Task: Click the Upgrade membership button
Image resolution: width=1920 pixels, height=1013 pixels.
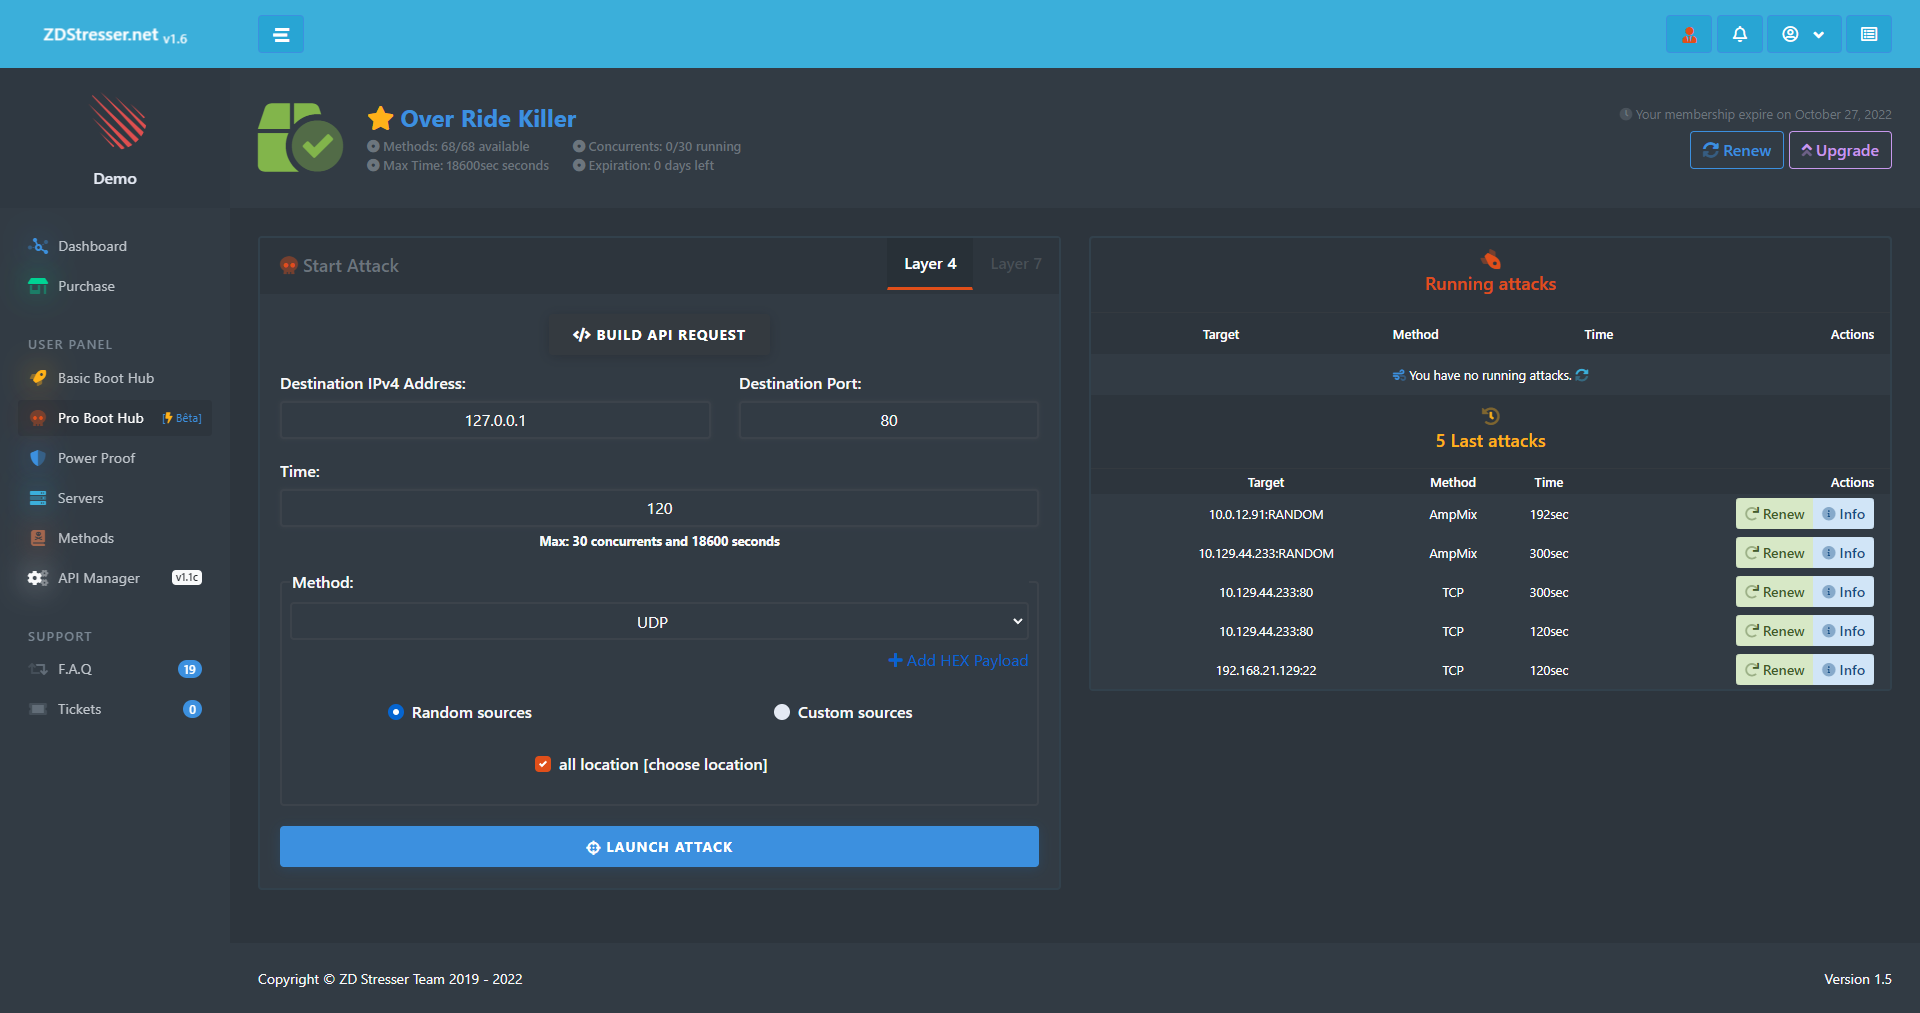Action: [1839, 151]
